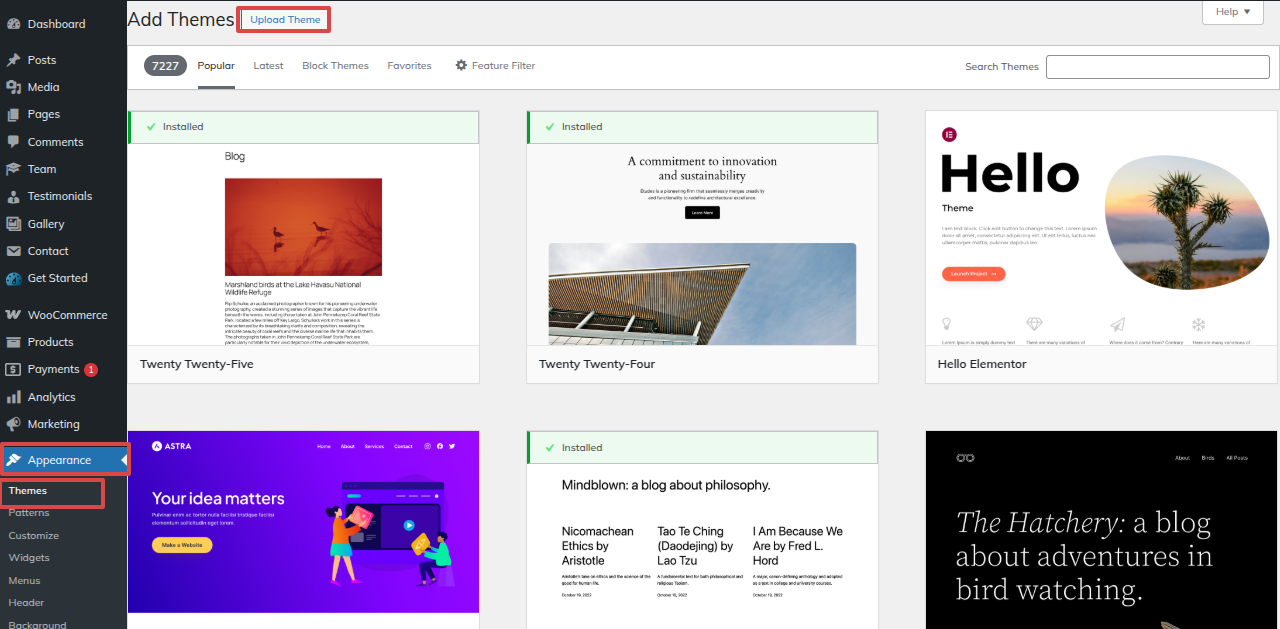Open the Feature Filter options
1280x629 pixels.
[x=495, y=66]
